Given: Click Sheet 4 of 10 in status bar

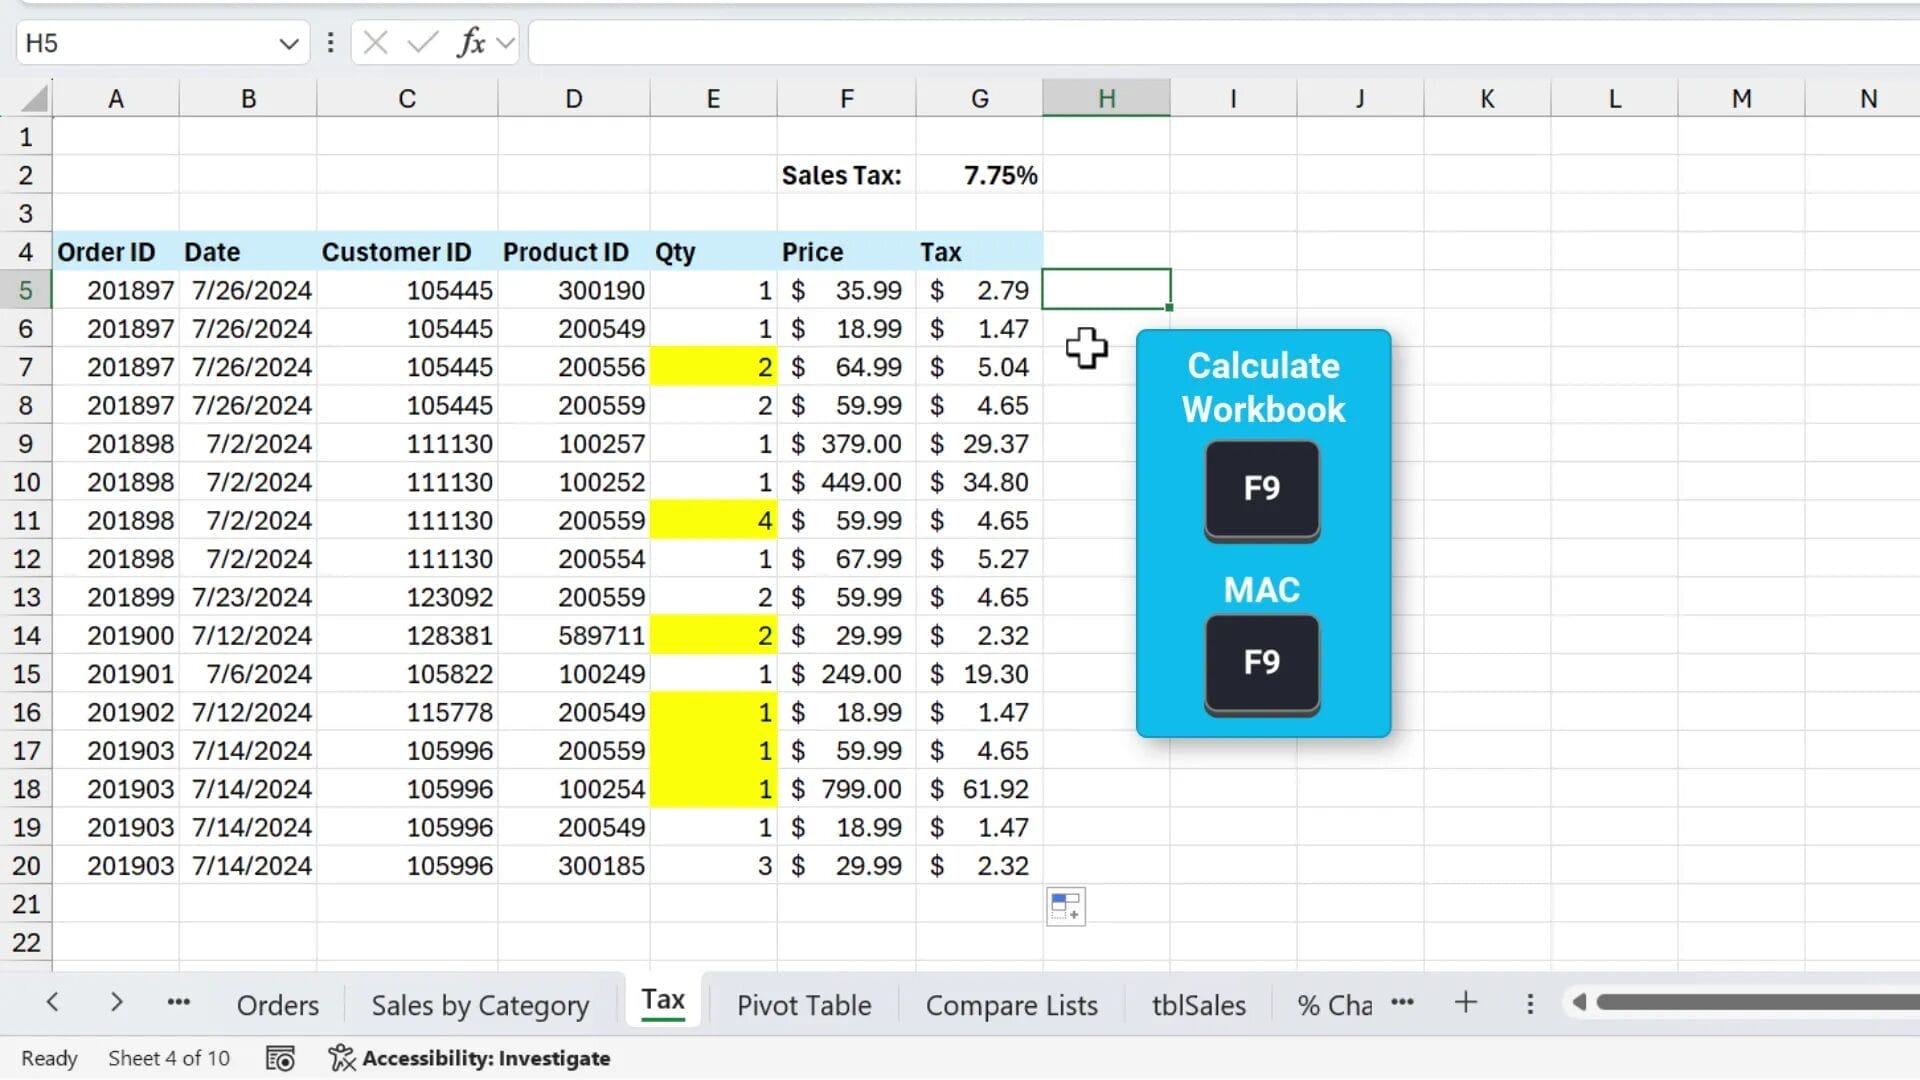Looking at the screenshot, I should [x=168, y=1057].
